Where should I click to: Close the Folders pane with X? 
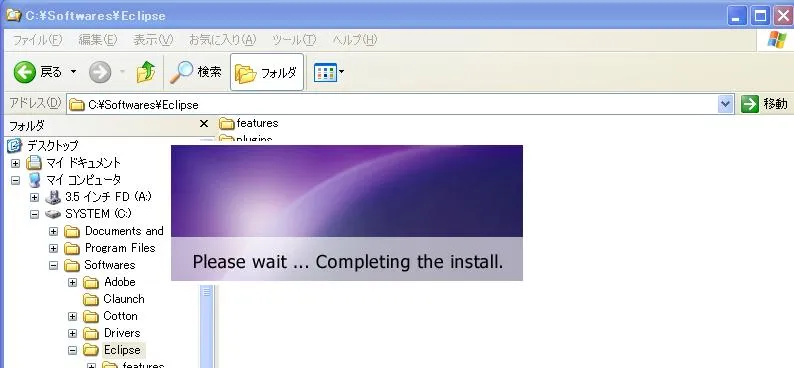[x=204, y=124]
